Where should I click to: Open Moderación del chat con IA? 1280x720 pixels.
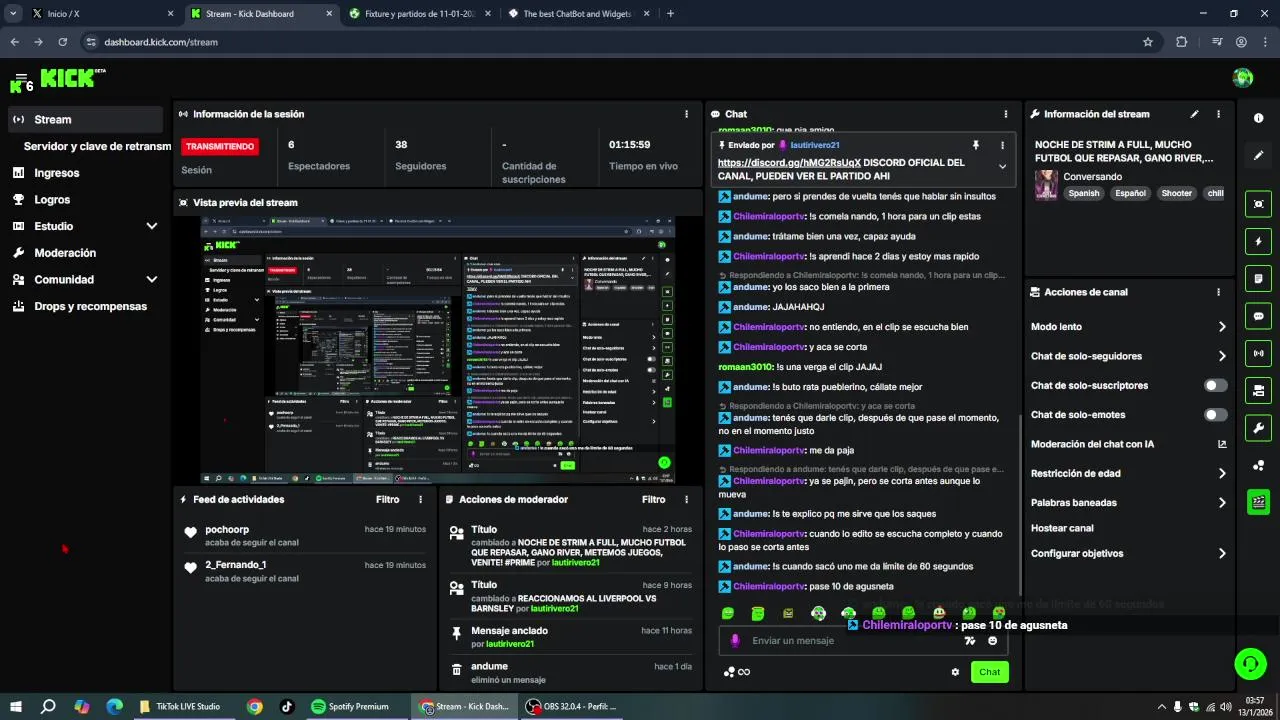point(1128,444)
